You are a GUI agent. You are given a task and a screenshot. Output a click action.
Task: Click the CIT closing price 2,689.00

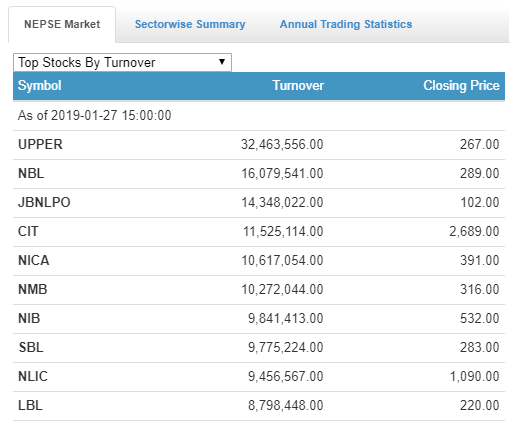(474, 231)
